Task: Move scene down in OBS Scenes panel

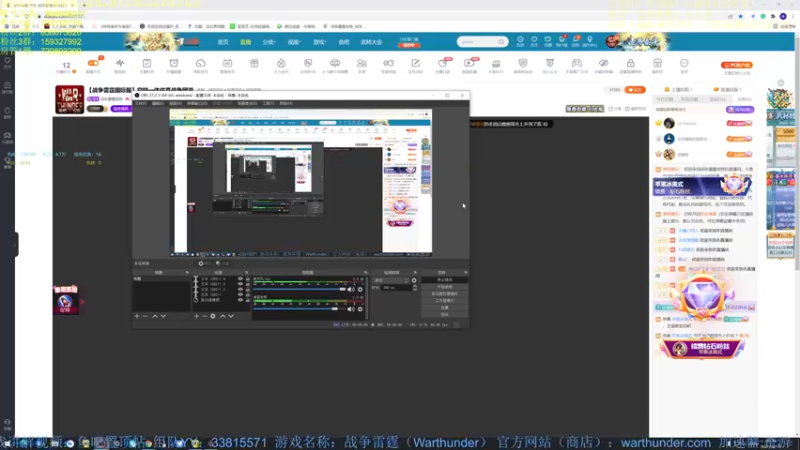Action: coord(163,316)
